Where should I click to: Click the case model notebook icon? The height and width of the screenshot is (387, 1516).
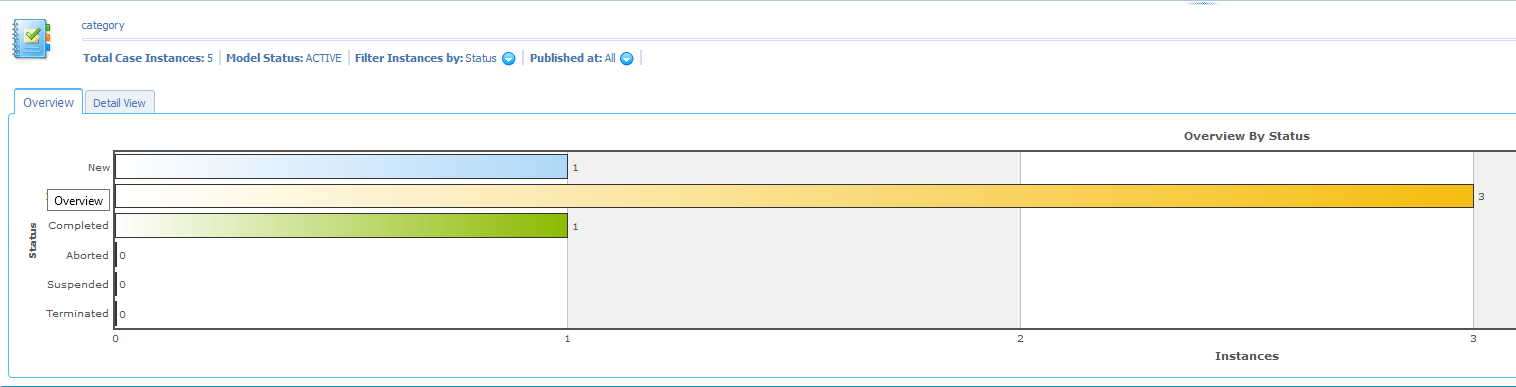point(31,39)
